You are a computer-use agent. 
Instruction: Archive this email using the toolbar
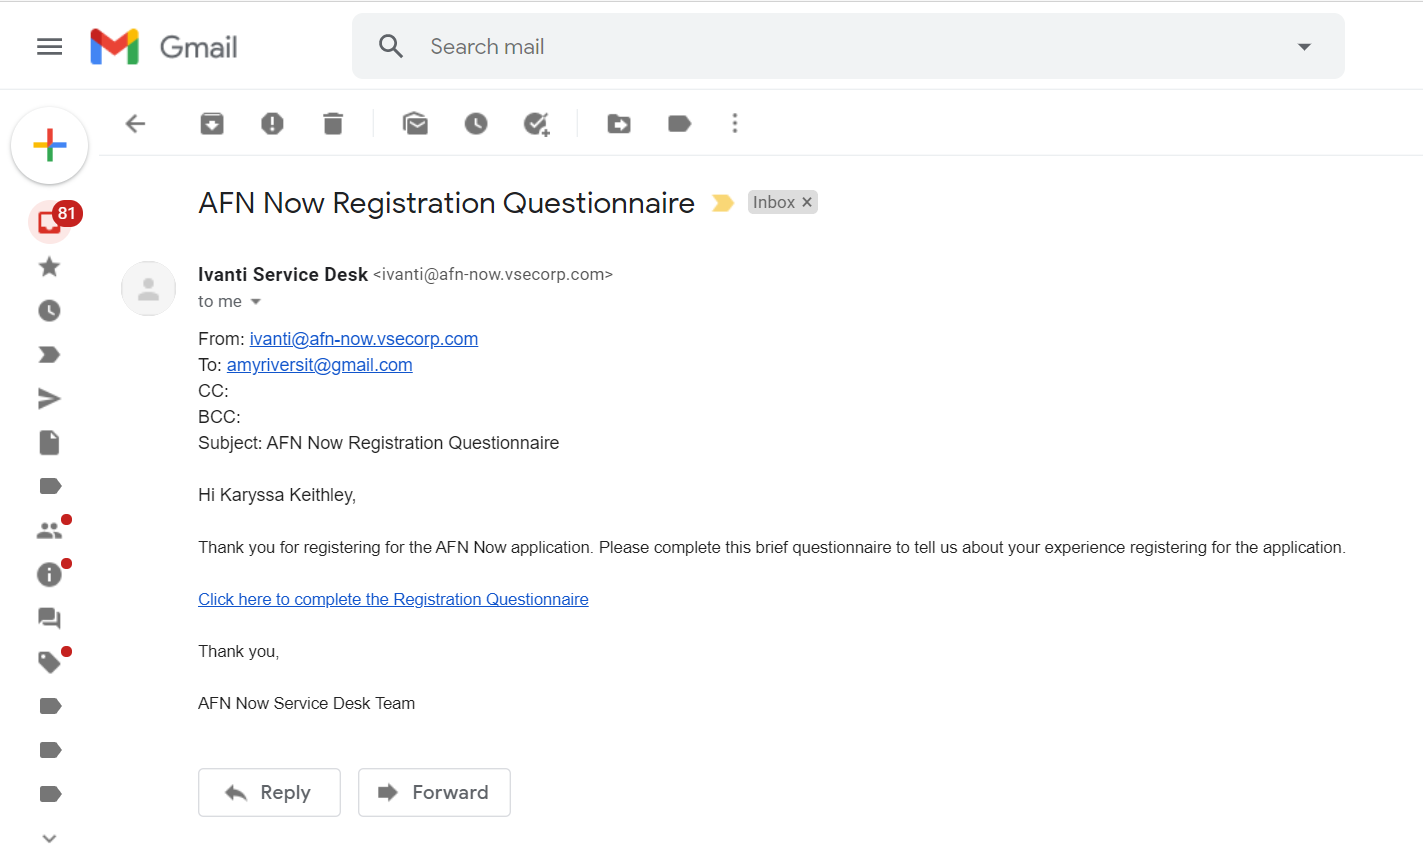pyautogui.click(x=212, y=123)
